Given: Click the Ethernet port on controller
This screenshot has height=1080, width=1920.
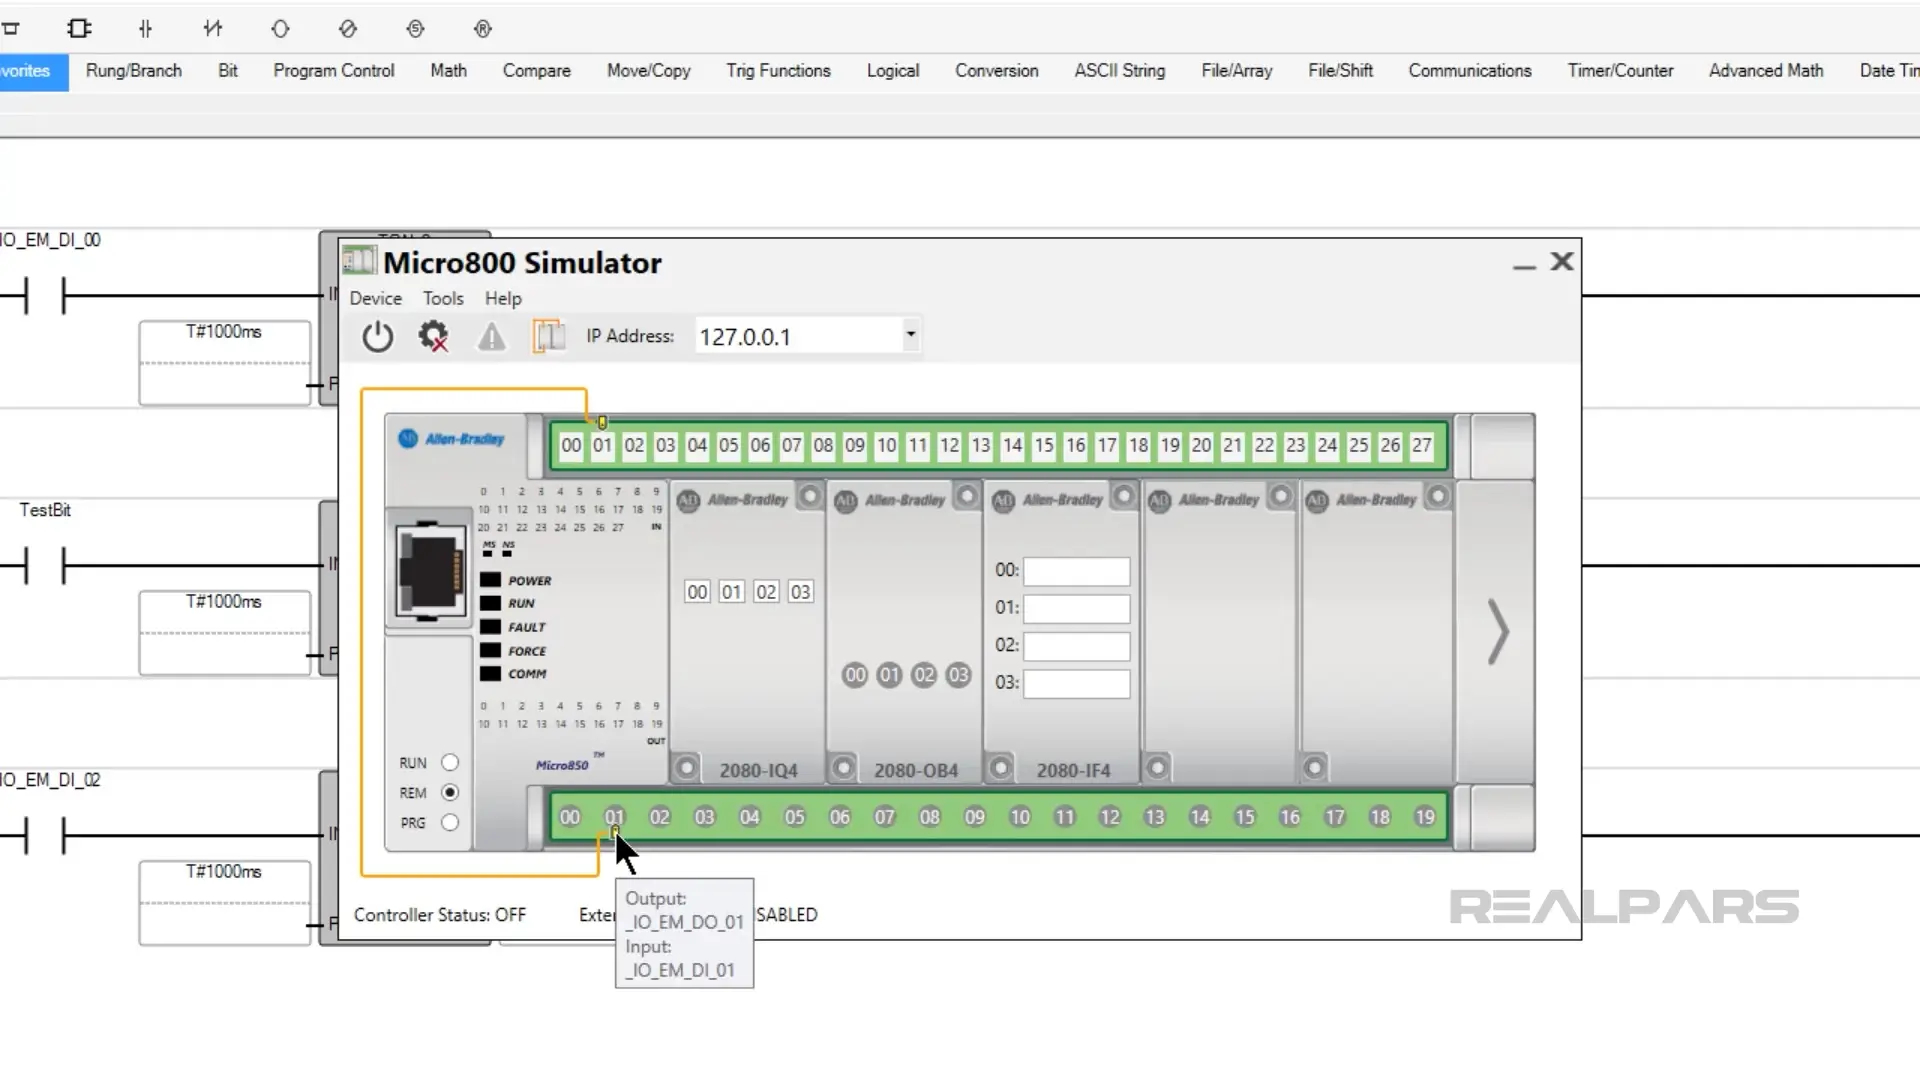Looking at the screenshot, I should 429,571.
